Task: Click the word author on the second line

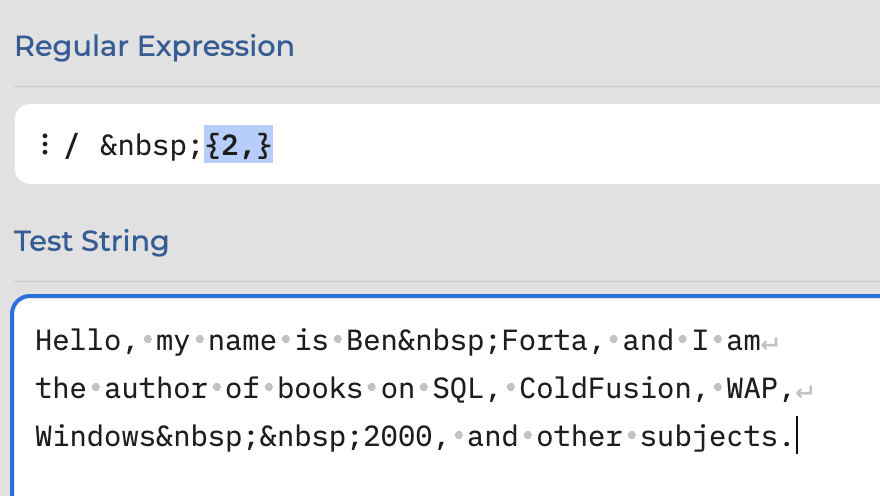Action: [156, 389]
